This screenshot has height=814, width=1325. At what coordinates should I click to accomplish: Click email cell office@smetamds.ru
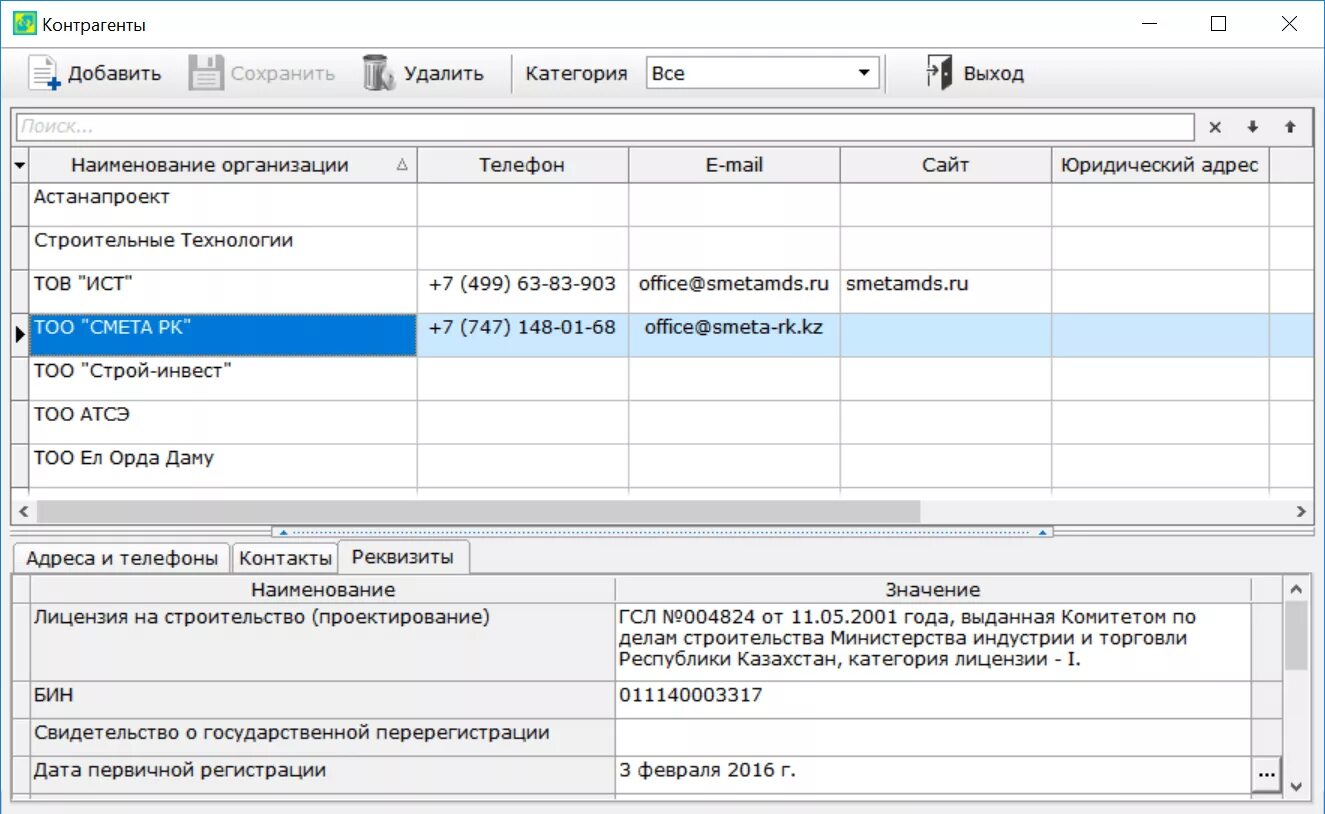(x=734, y=291)
